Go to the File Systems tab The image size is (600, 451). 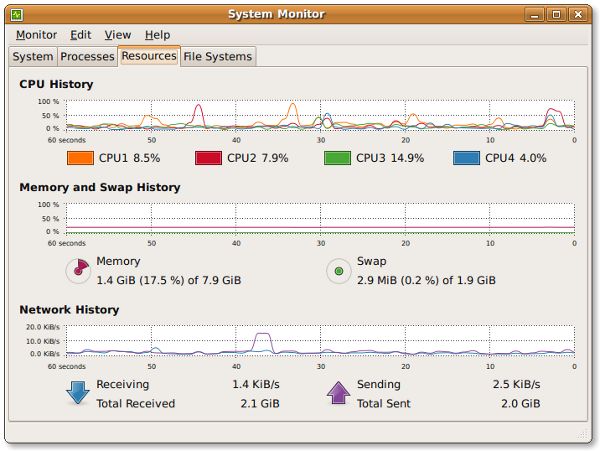coord(217,57)
